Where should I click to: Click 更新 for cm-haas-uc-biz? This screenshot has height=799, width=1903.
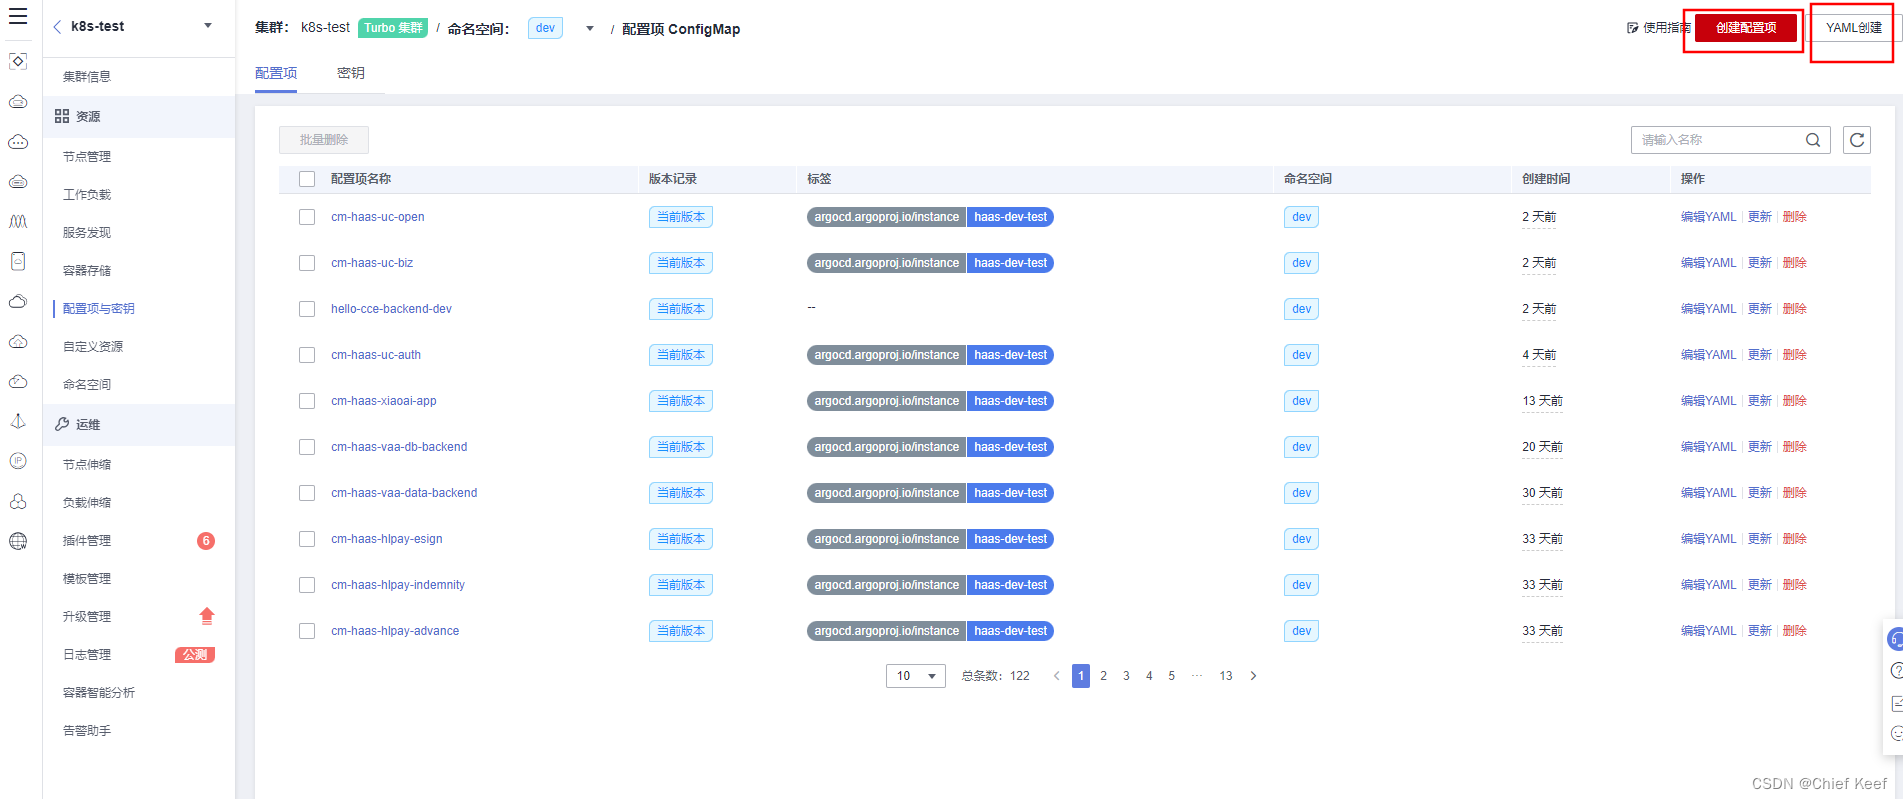pos(1760,263)
